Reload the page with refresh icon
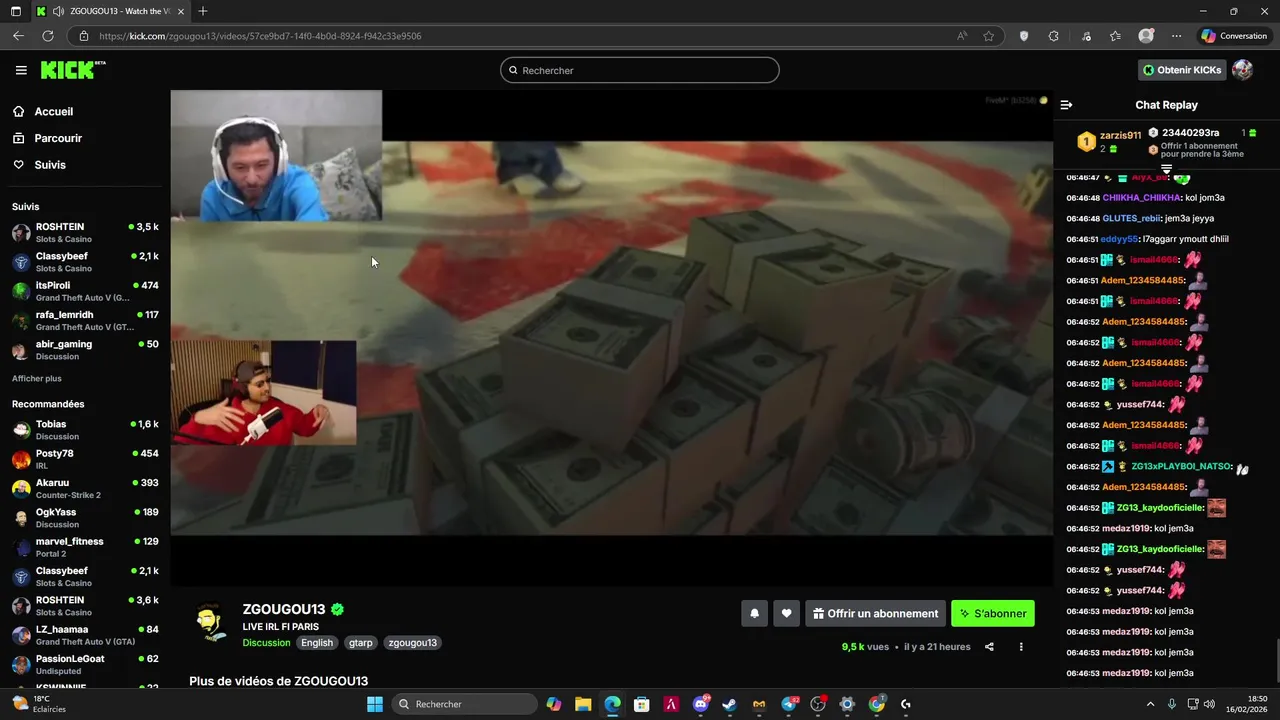 pos(47,36)
